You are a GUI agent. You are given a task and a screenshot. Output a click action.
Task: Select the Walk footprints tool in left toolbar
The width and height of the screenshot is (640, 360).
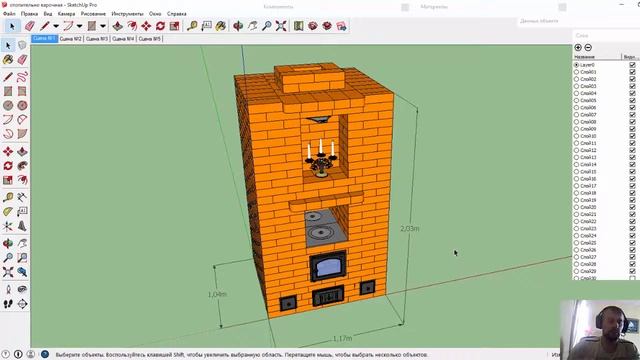[x=8, y=304]
